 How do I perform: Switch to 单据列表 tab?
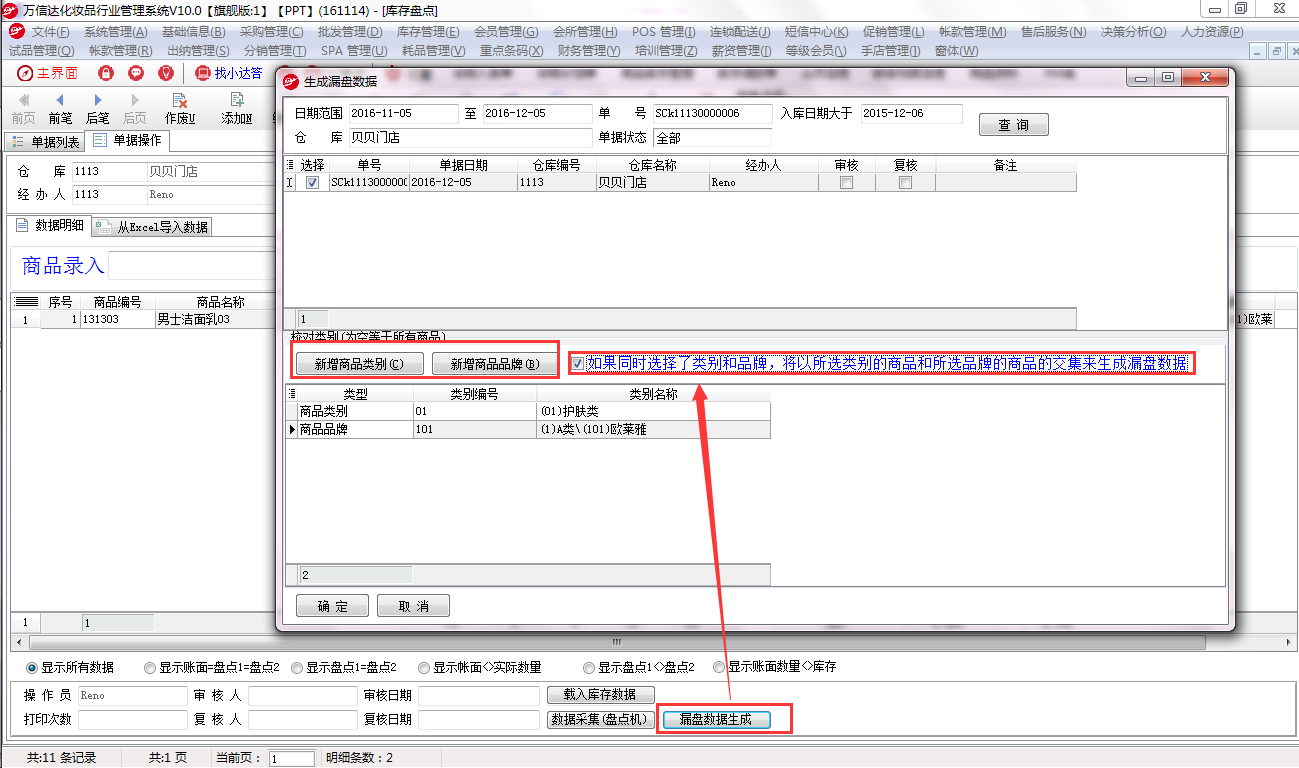pyautogui.click(x=44, y=142)
